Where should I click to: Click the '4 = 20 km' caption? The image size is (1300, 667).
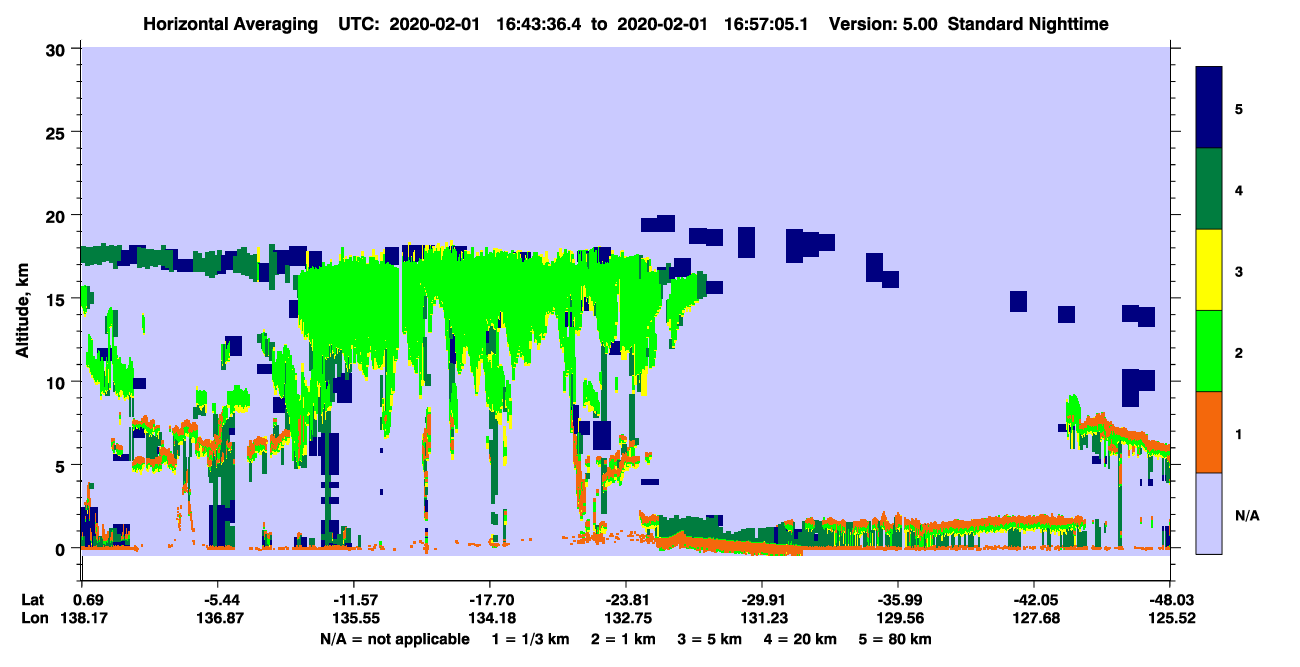coord(800,639)
